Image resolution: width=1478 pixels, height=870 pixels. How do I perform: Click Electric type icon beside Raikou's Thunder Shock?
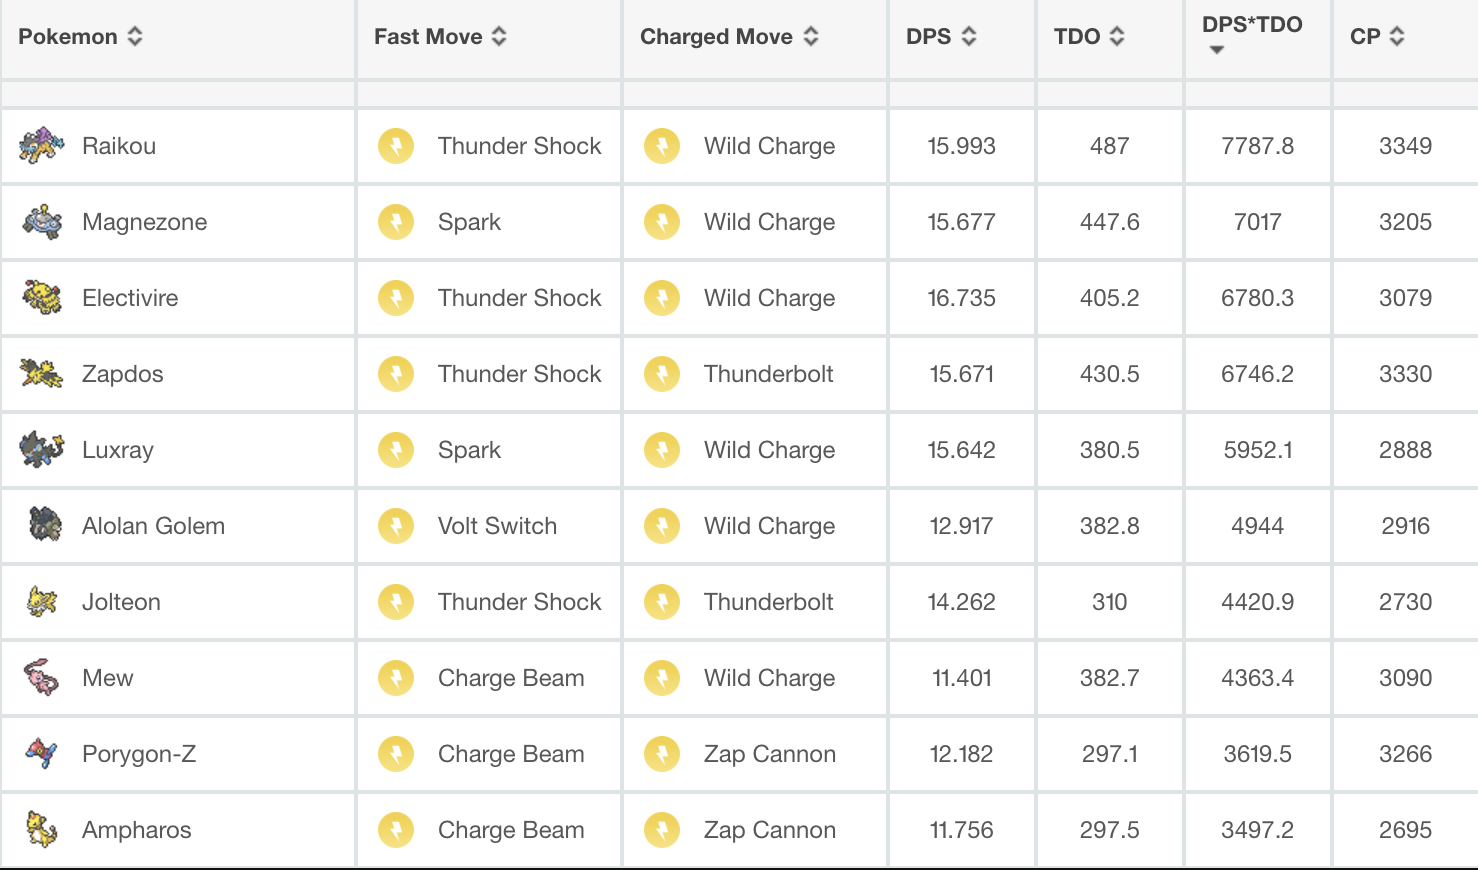click(396, 146)
